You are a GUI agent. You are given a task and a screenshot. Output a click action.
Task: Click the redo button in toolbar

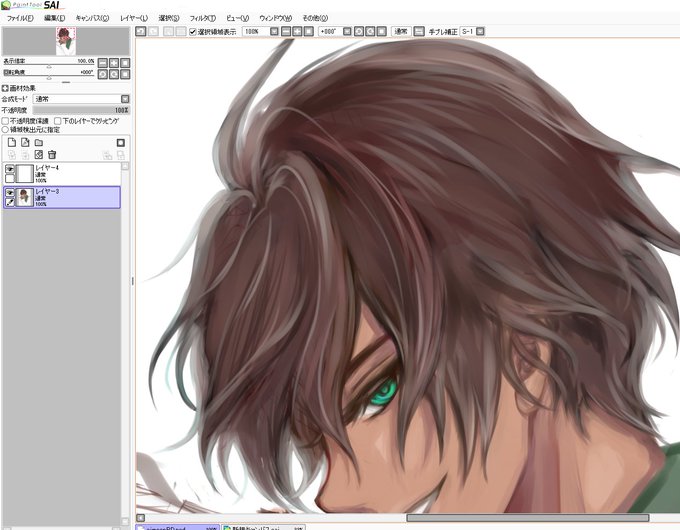[153, 31]
